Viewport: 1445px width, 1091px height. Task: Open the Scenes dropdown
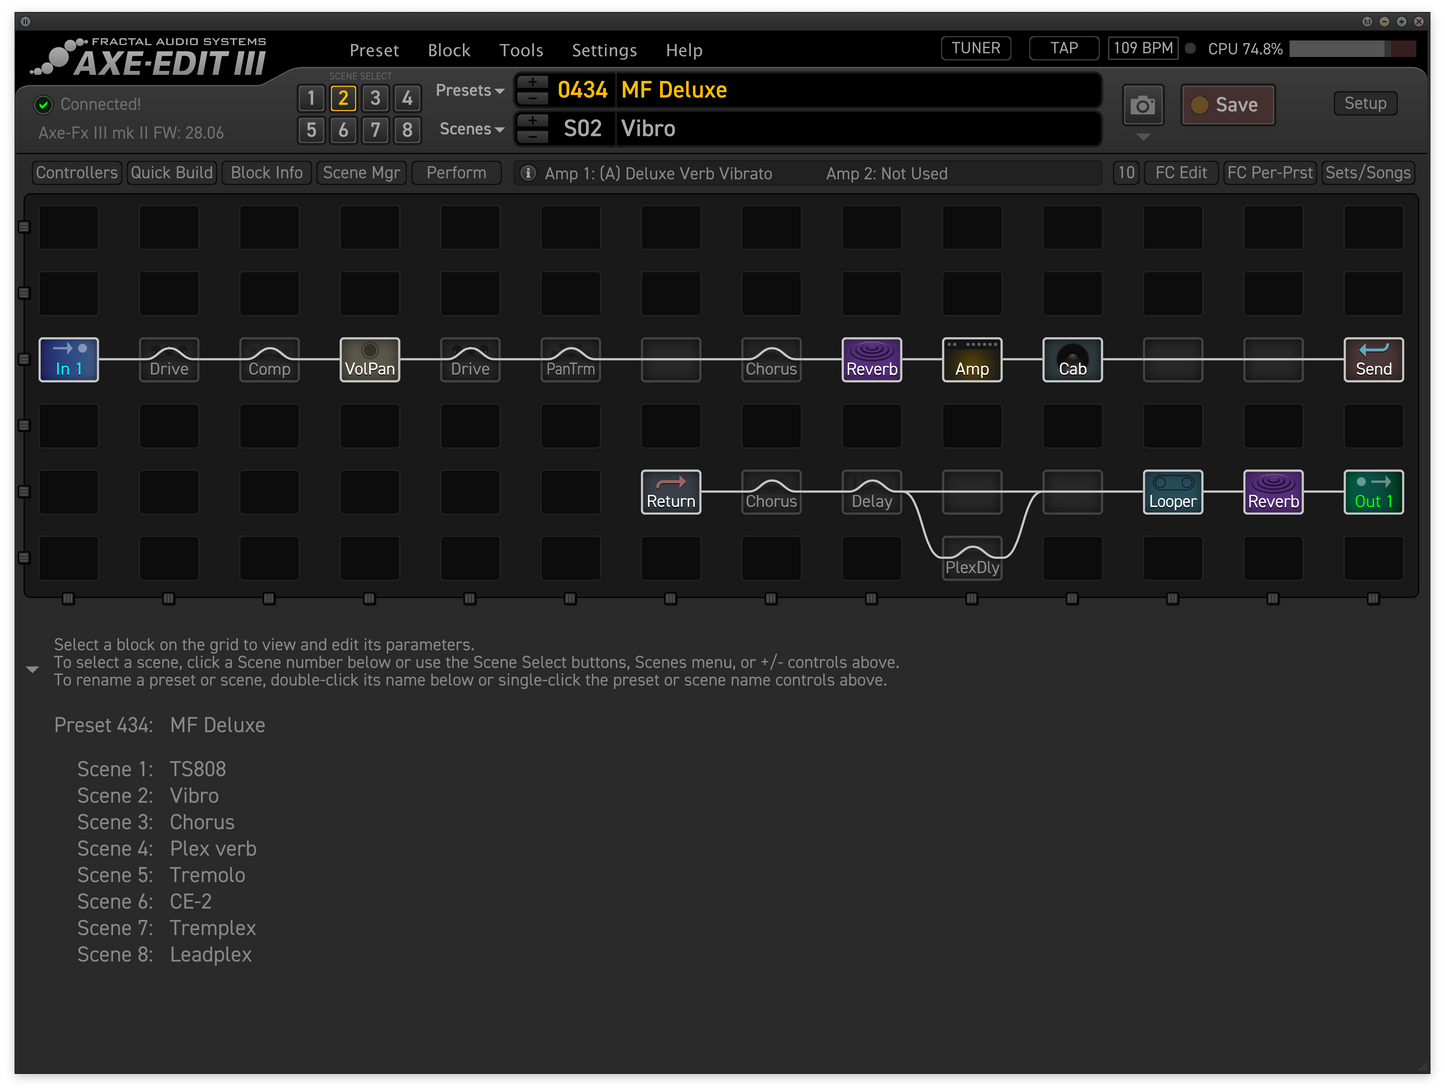470,129
